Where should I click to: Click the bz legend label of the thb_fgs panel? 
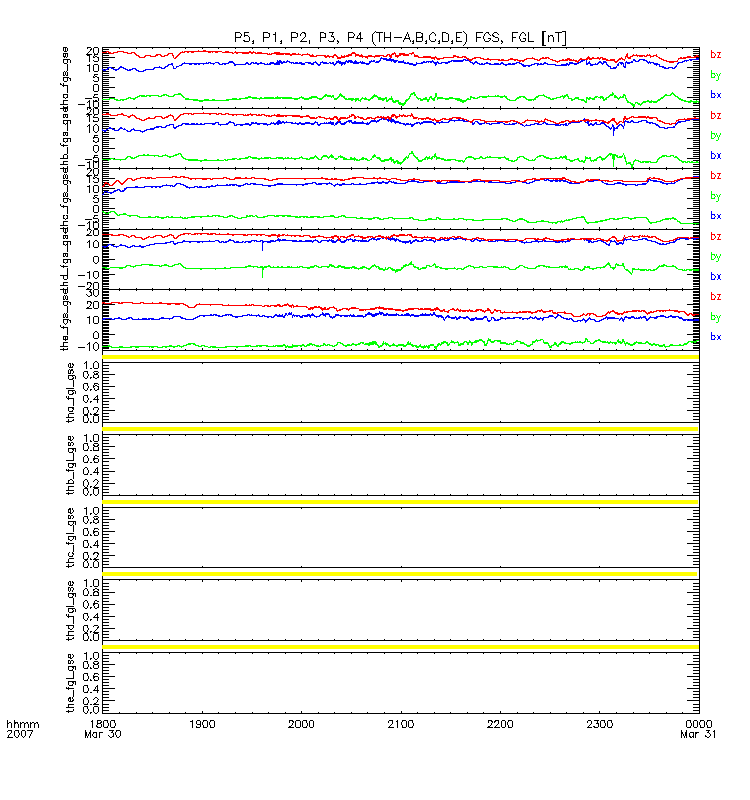[715, 116]
